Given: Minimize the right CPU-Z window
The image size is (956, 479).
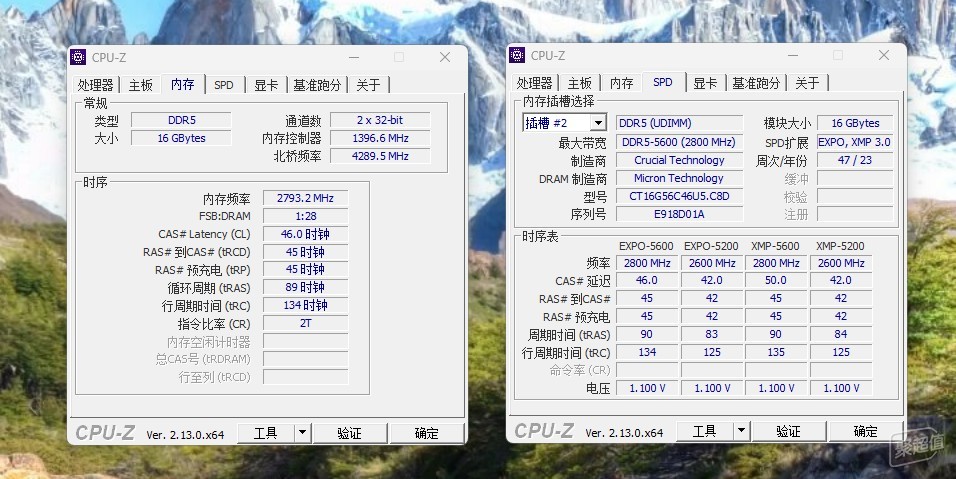Looking at the screenshot, I should (793, 55).
